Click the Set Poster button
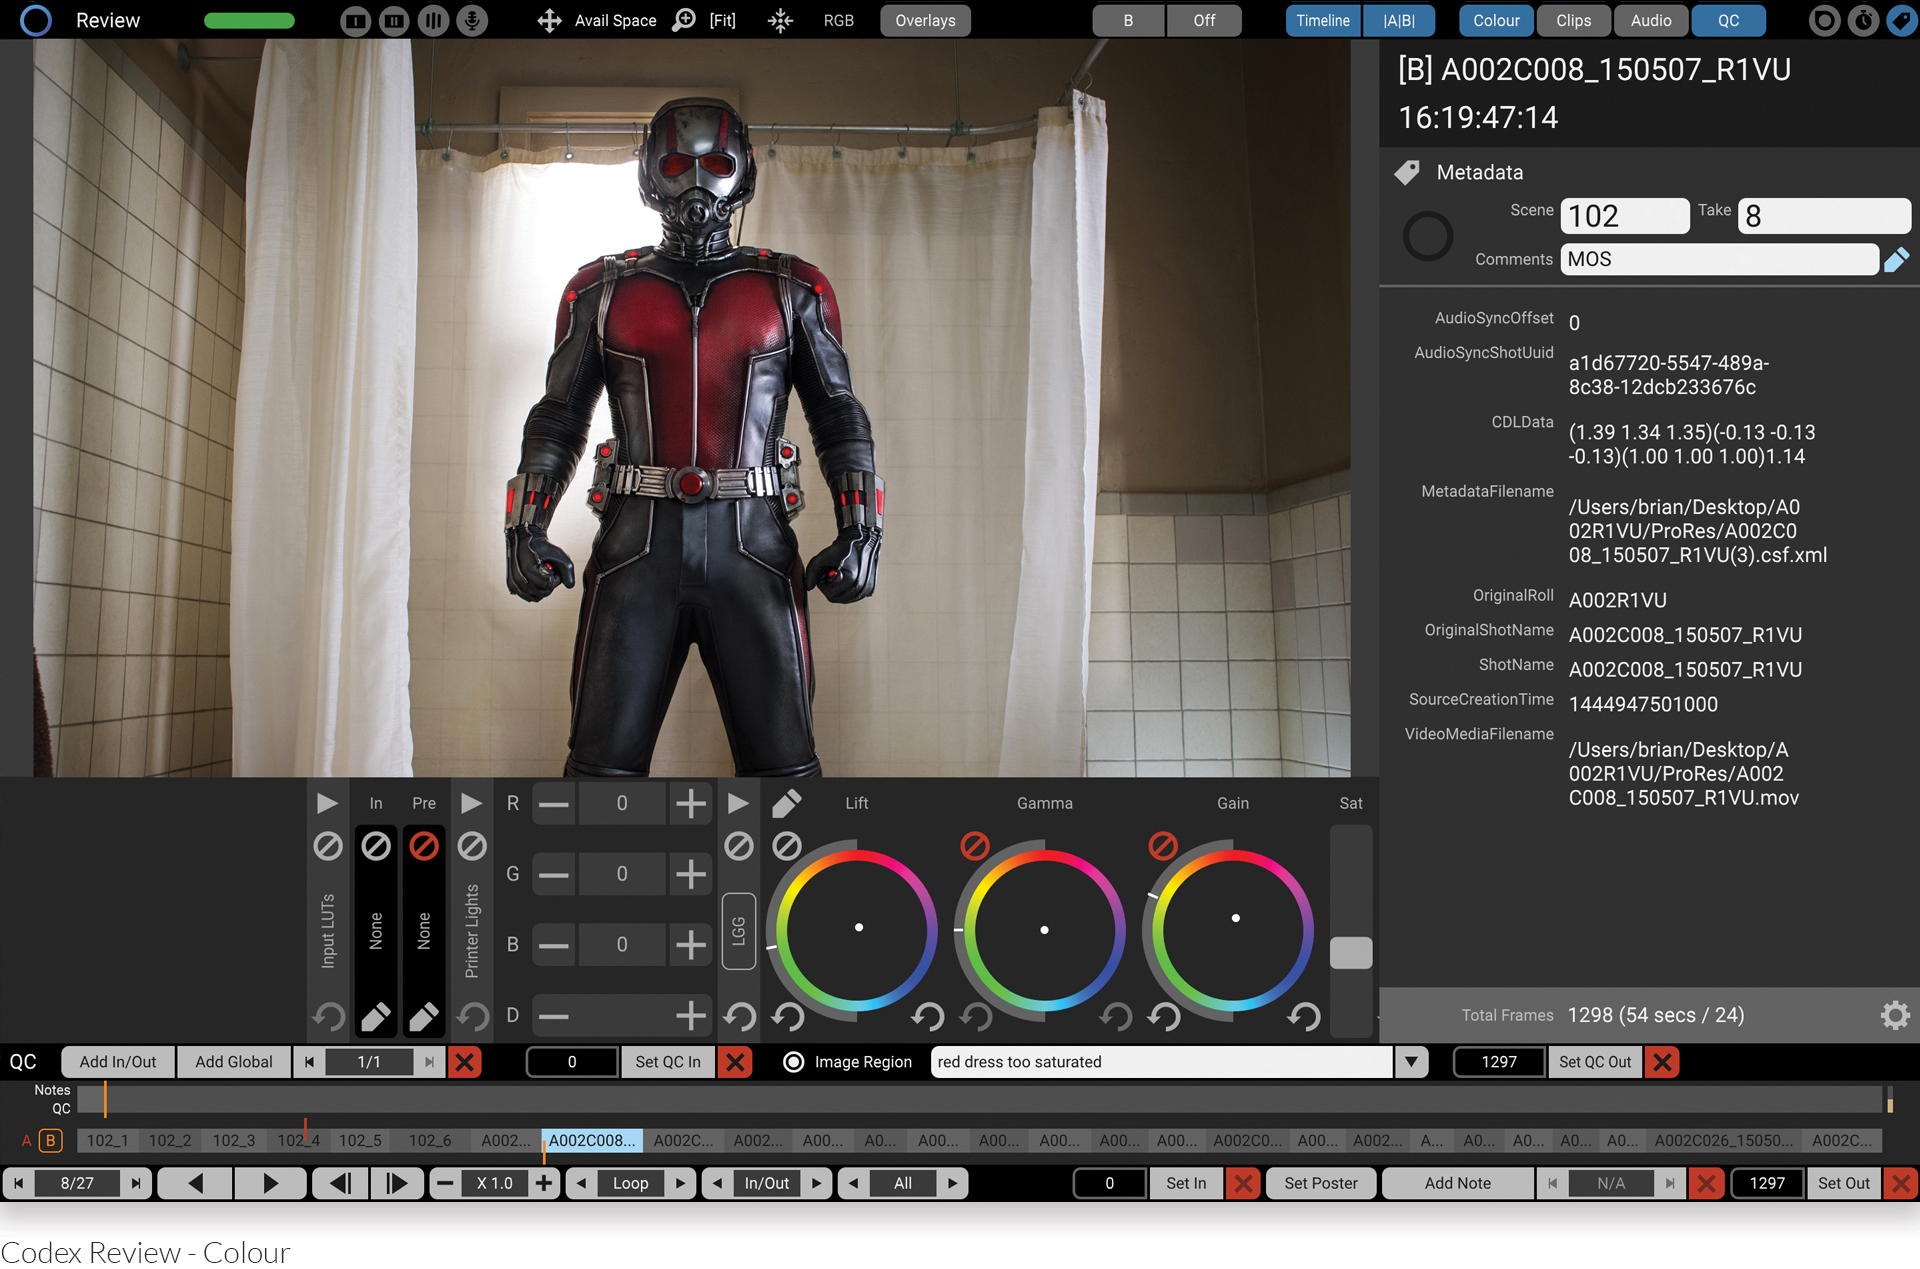Image resolution: width=1920 pixels, height=1269 pixels. (1321, 1184)
